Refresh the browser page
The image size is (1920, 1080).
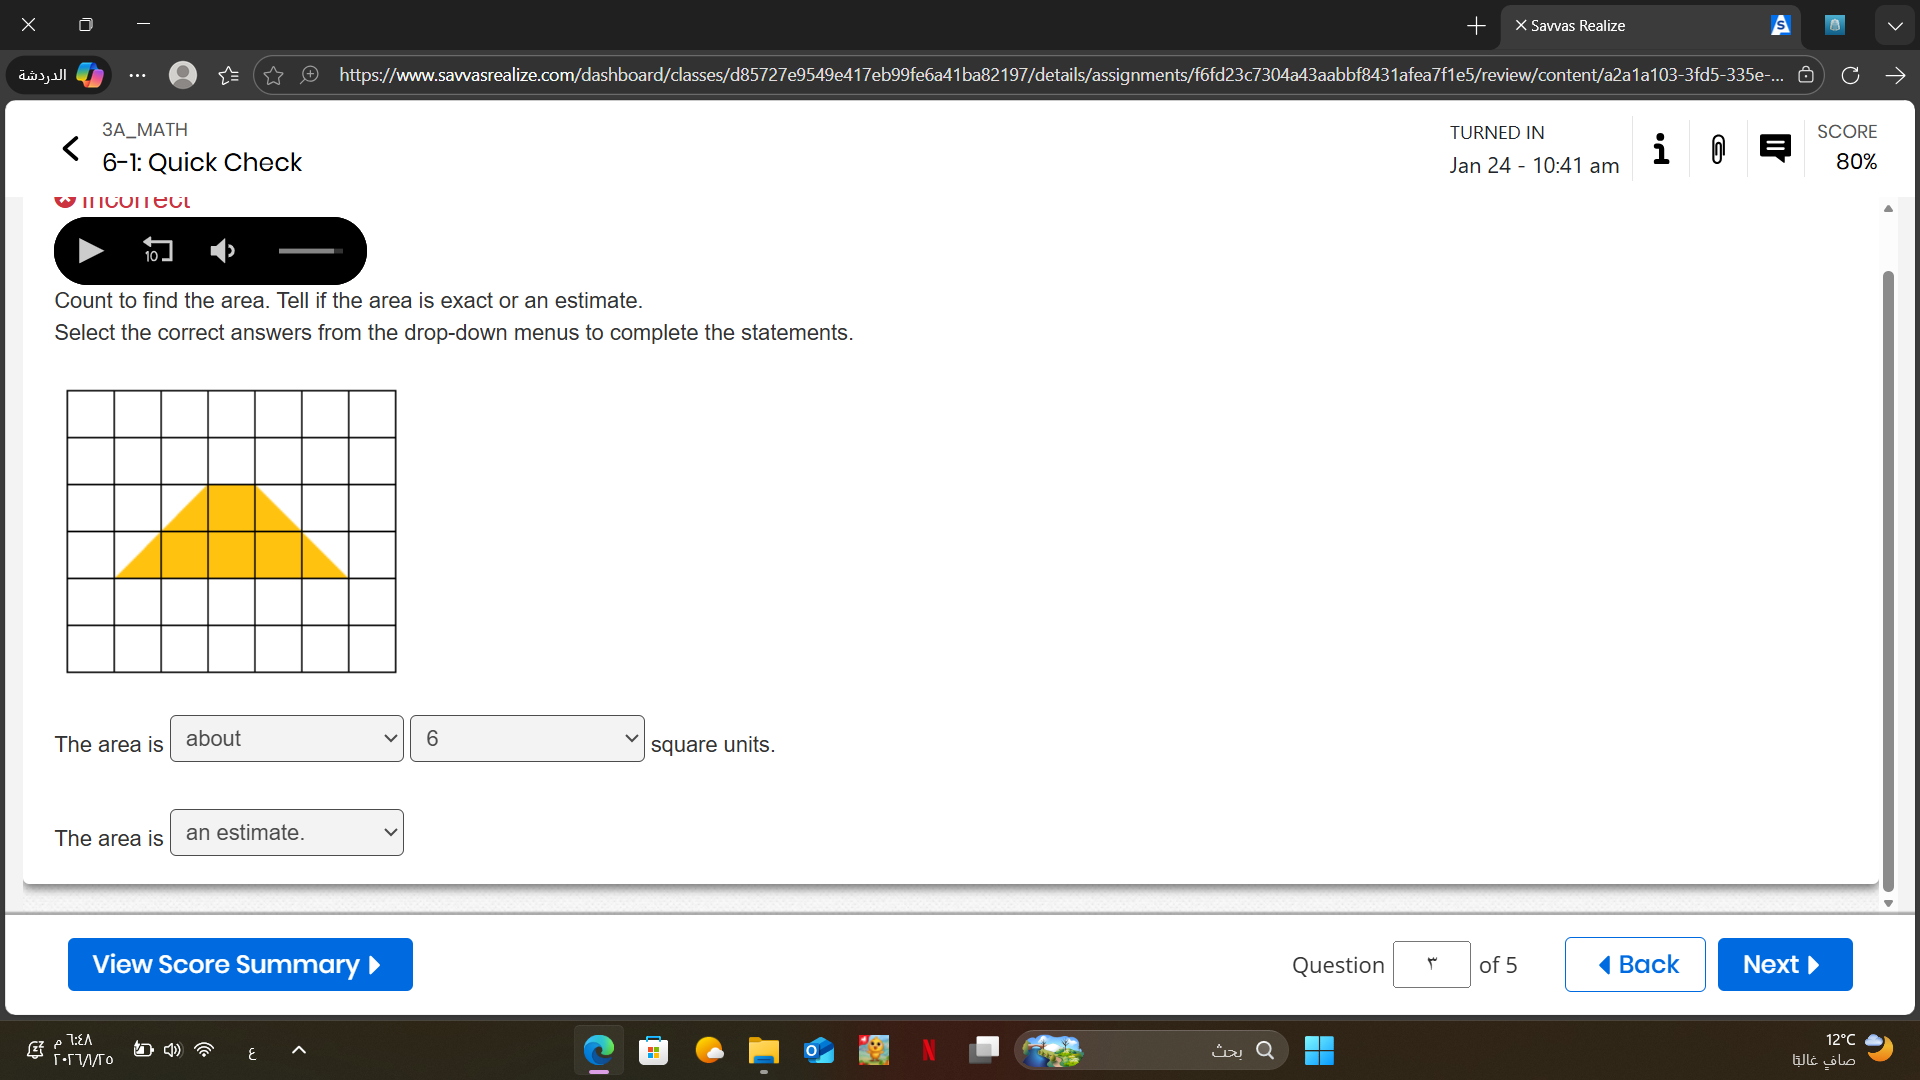click(1850, 75)
